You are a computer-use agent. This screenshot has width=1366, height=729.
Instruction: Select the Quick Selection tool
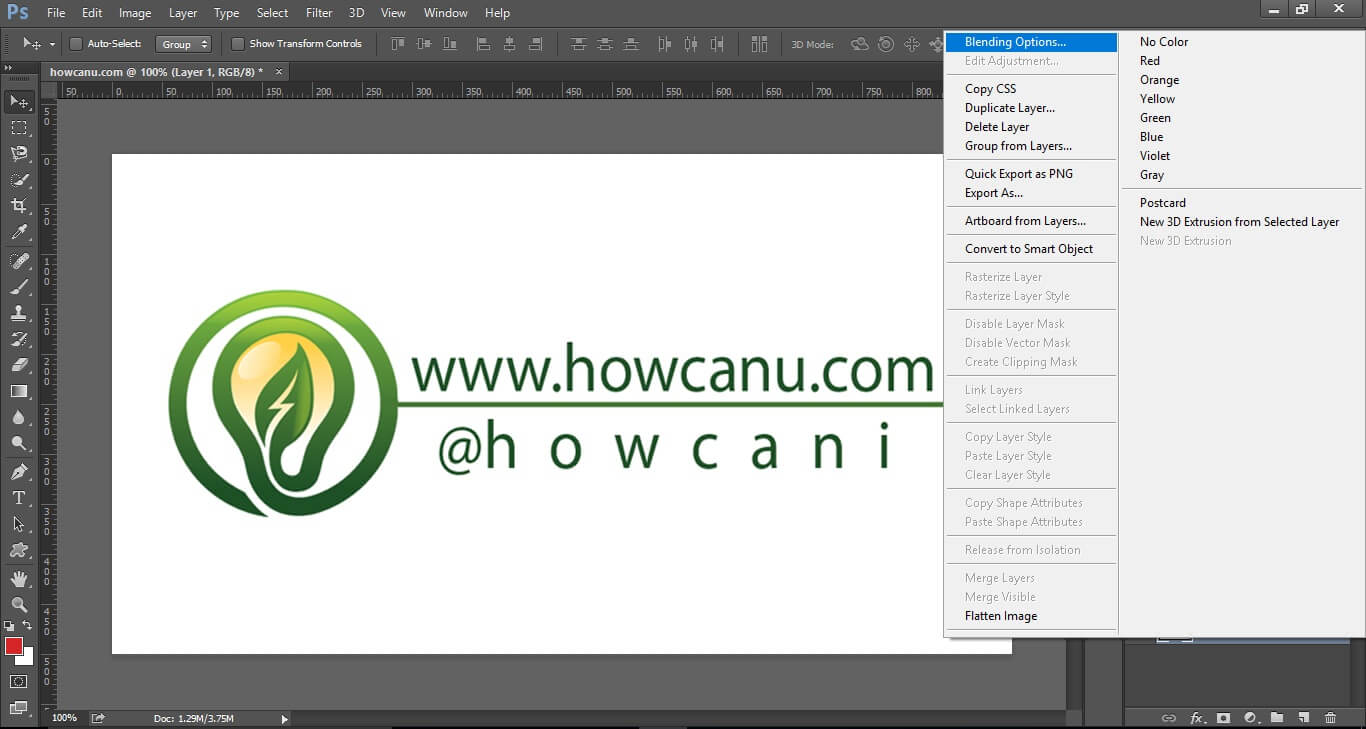pos(19,180)
